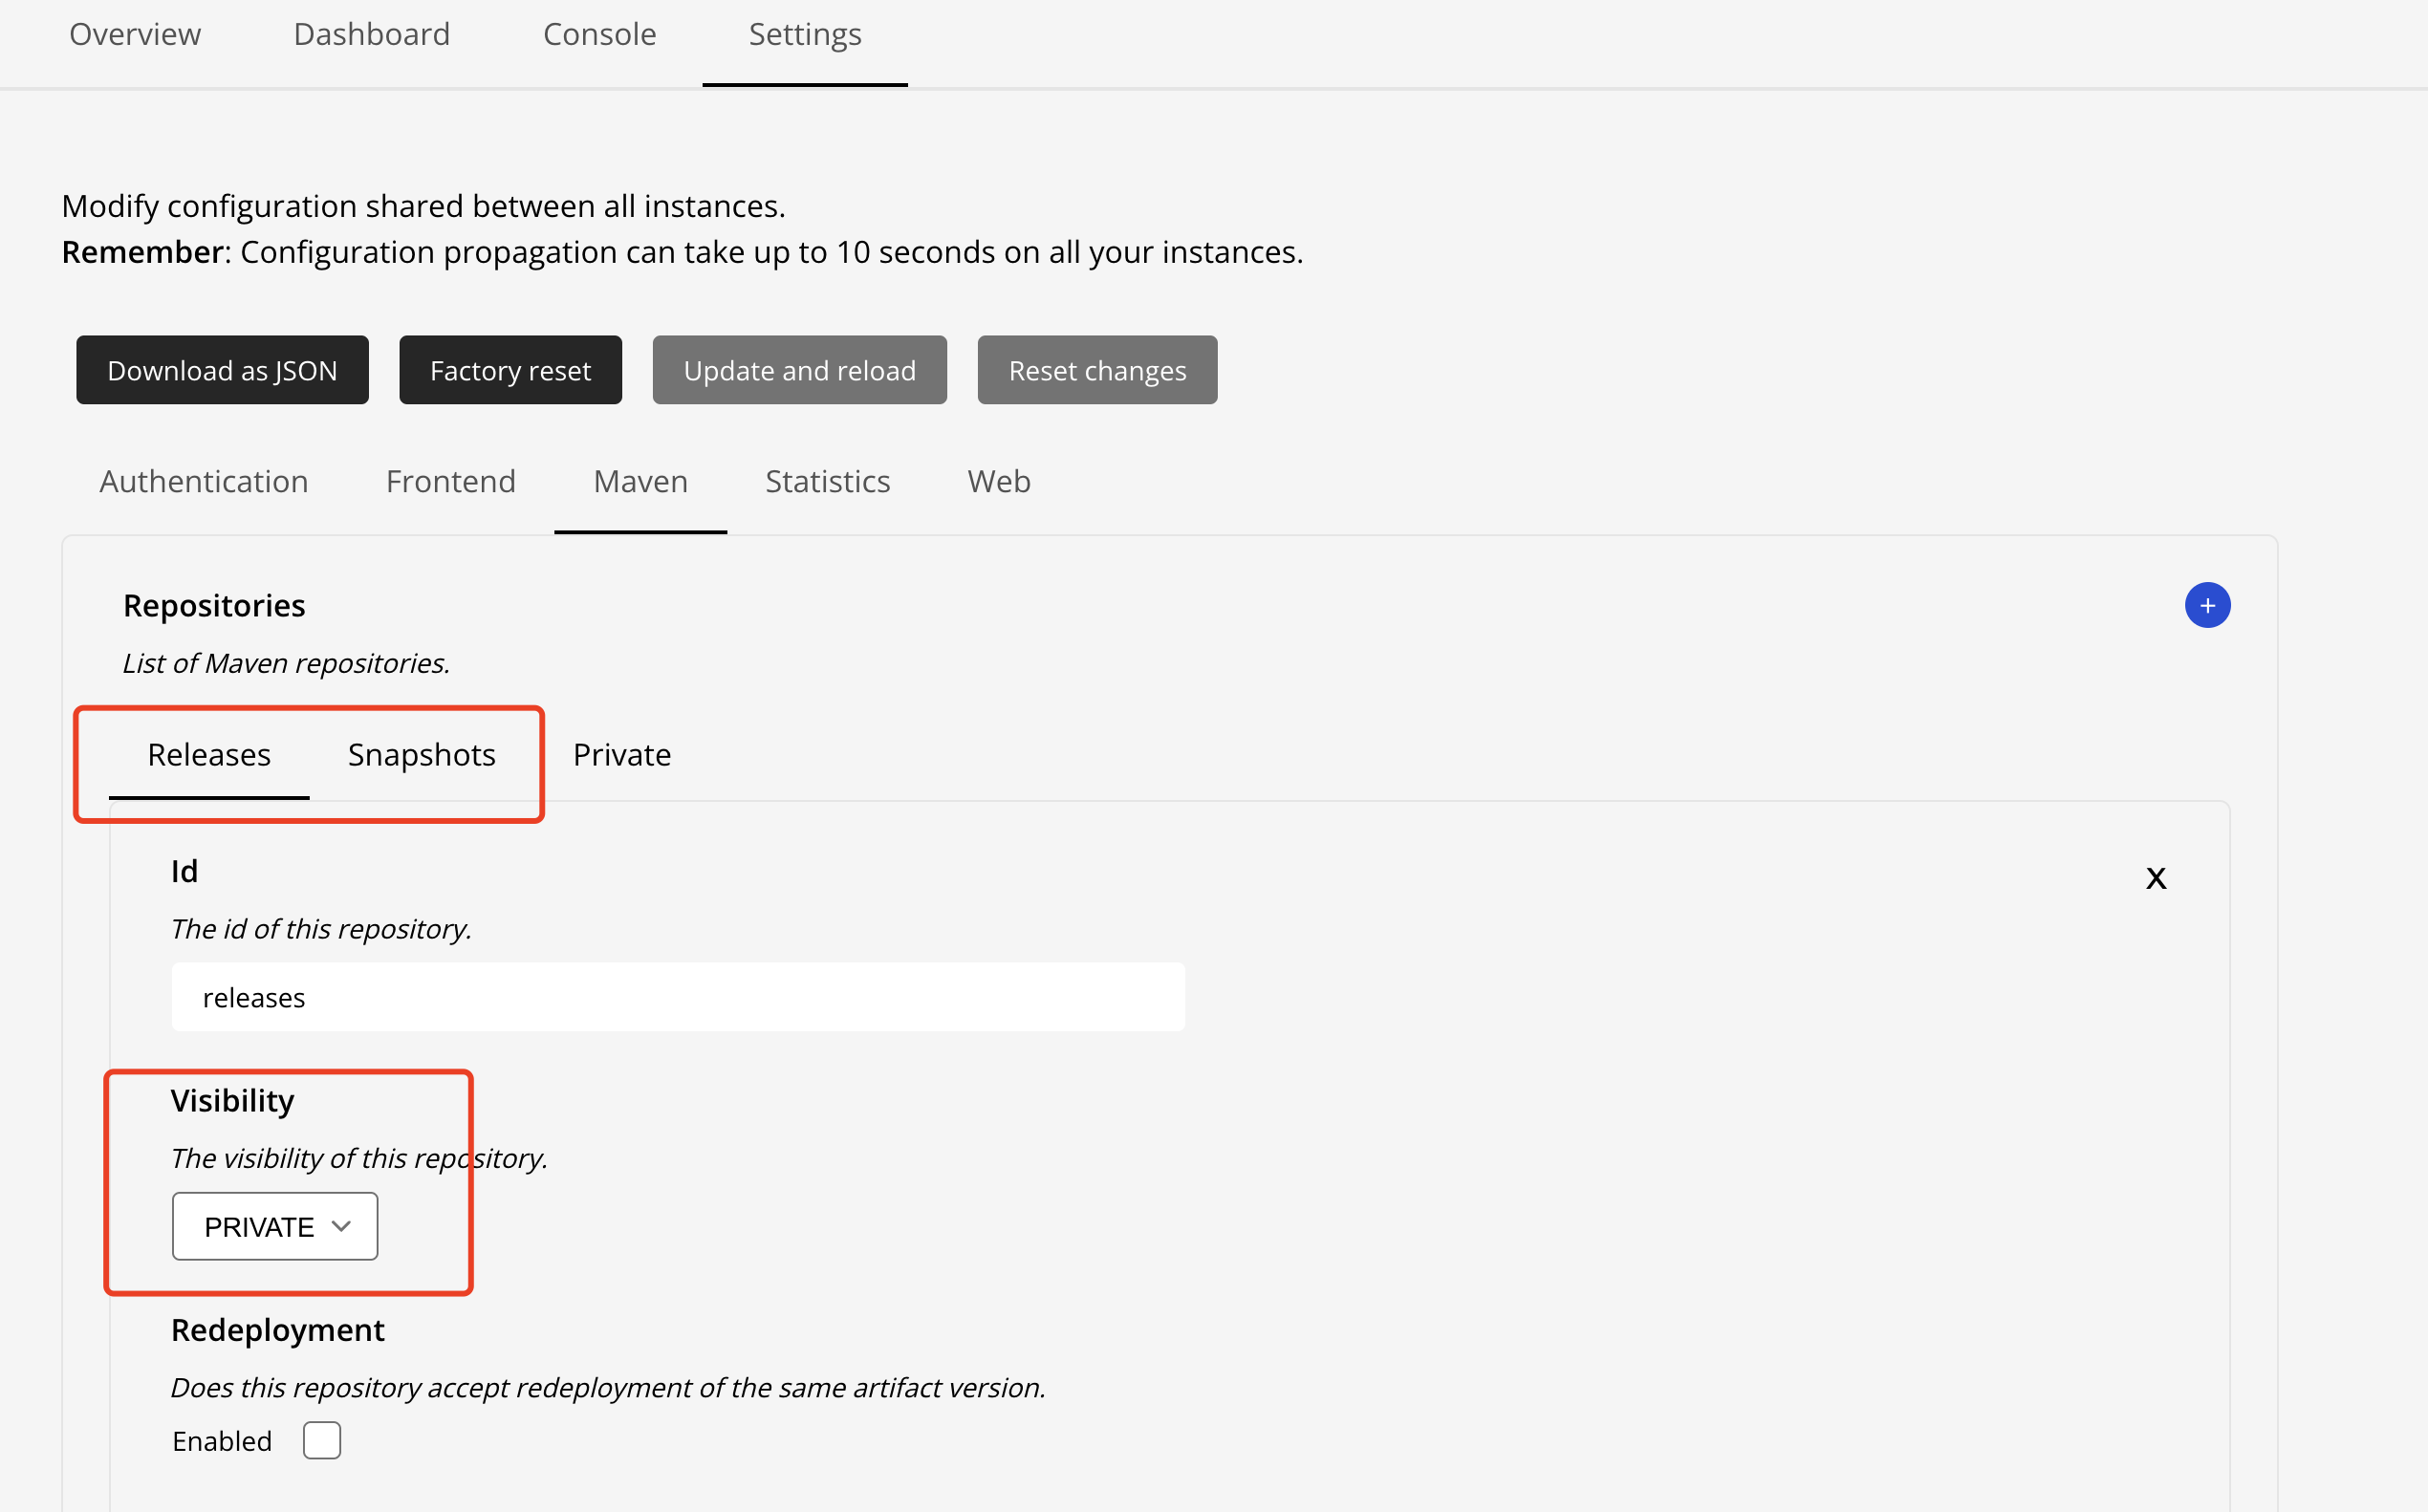Open the Authentication settings tab

203,481
